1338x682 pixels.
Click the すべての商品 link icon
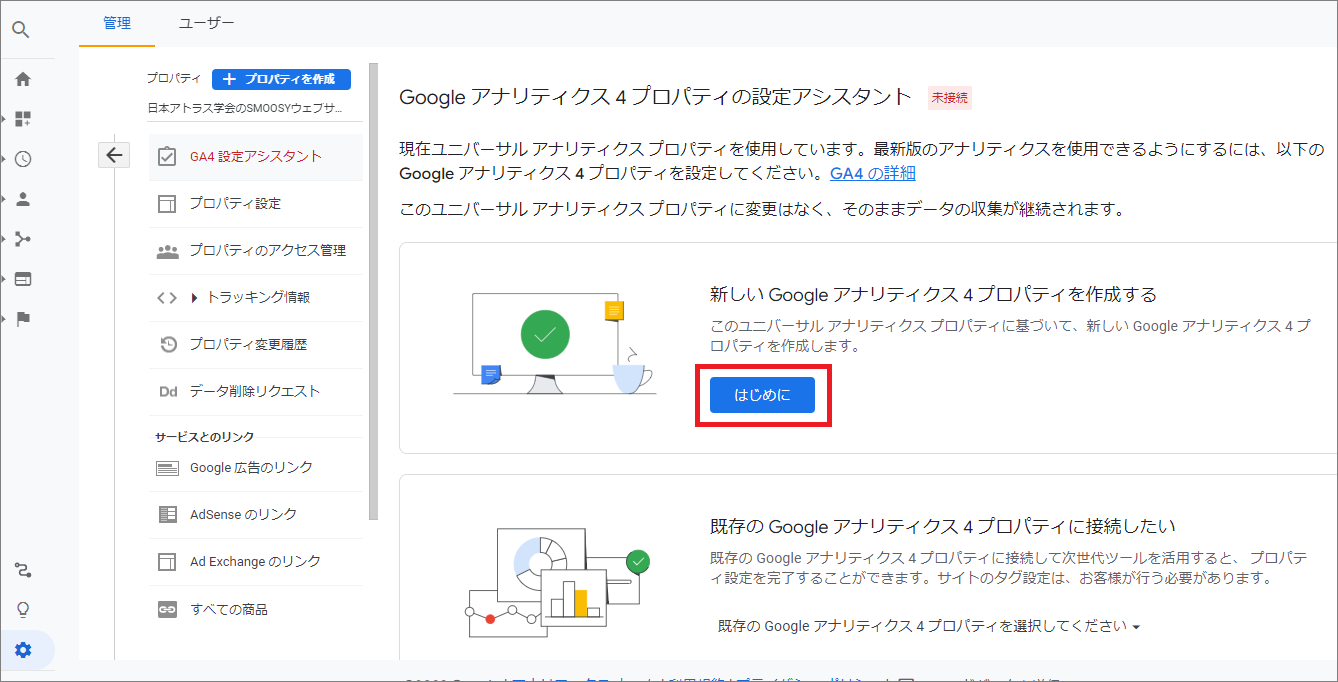[x=167, y=609]
